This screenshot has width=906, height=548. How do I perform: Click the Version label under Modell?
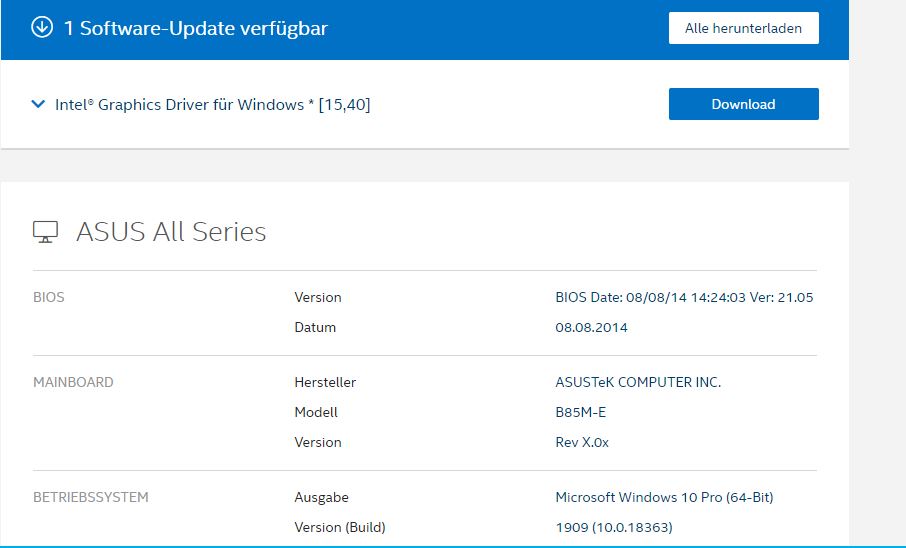[x=318, y=442]
